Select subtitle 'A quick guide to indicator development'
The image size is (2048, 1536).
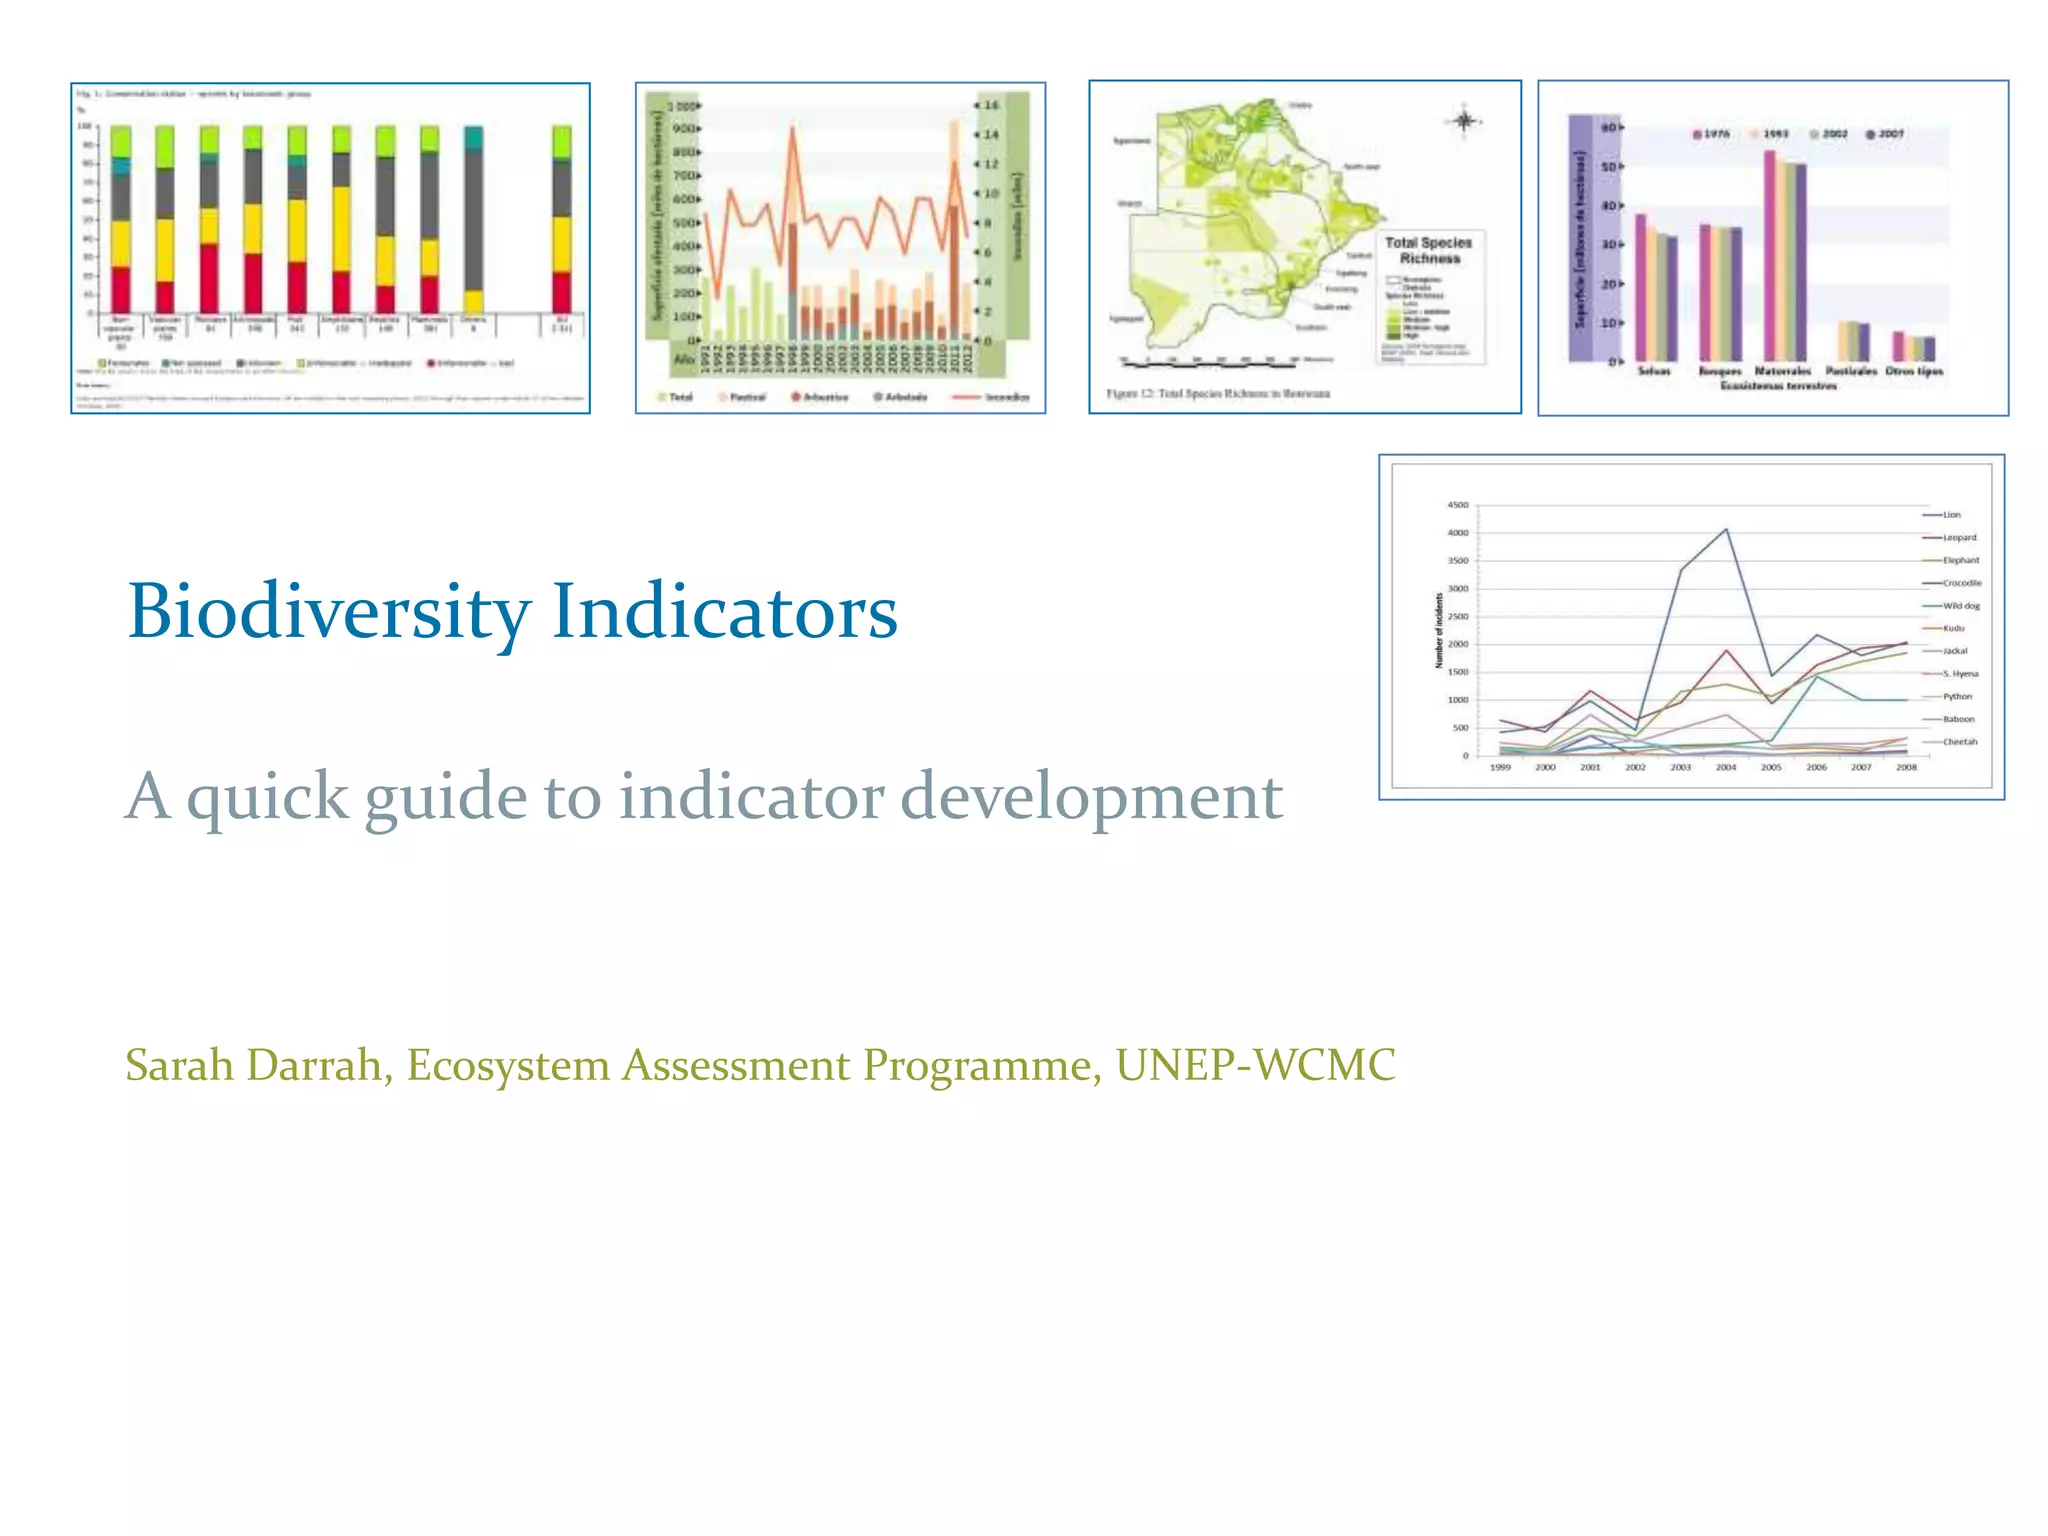[x=703, y=797]
